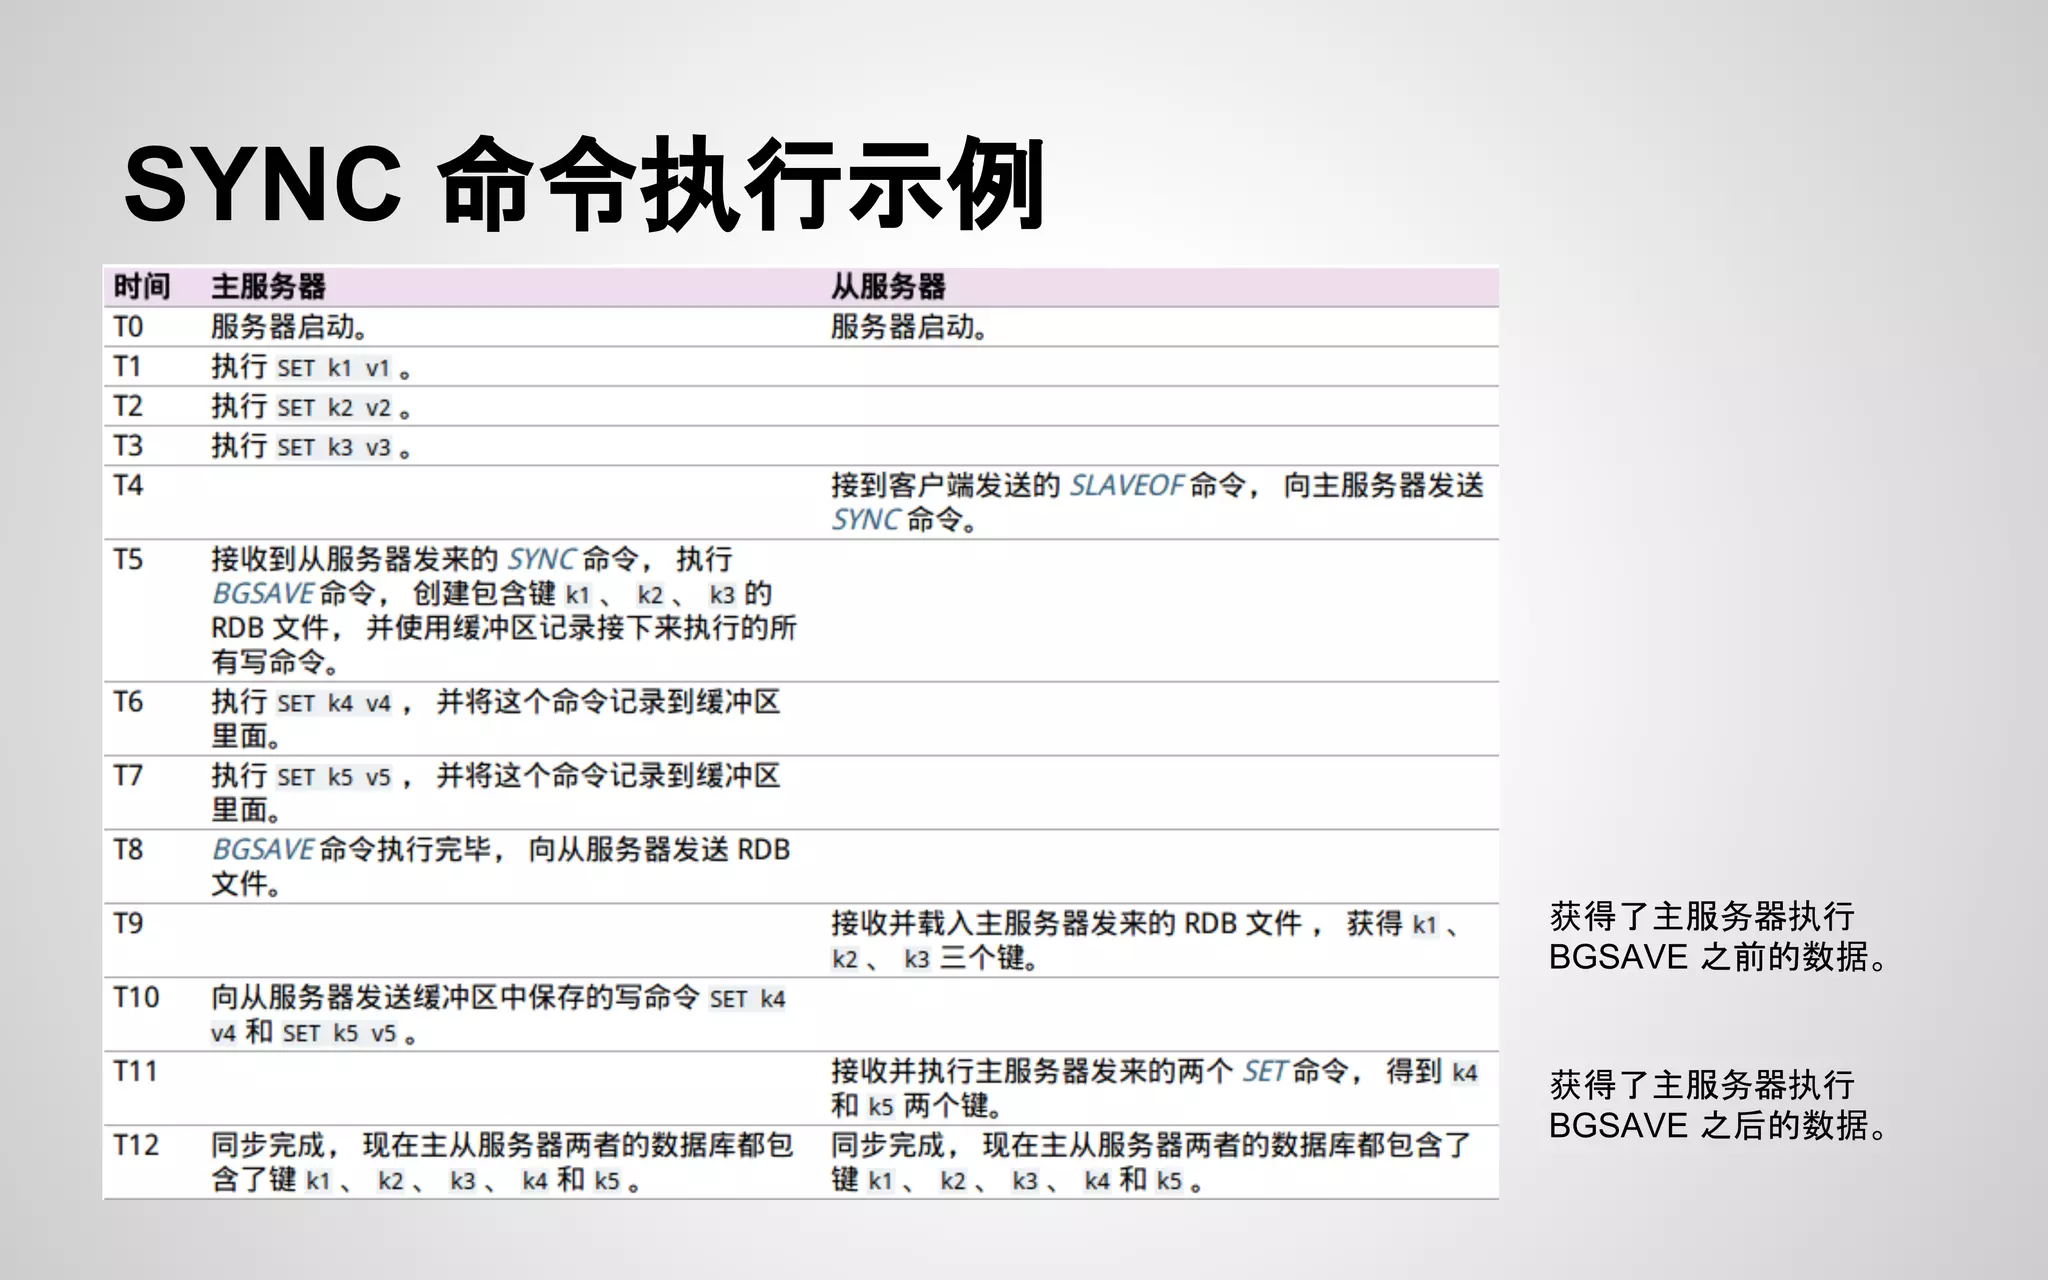This screenshot has height=1280, width=2048.
Task: Click '同步完成' in T12 从服务器 column
Action: (x=888, y=1145)
